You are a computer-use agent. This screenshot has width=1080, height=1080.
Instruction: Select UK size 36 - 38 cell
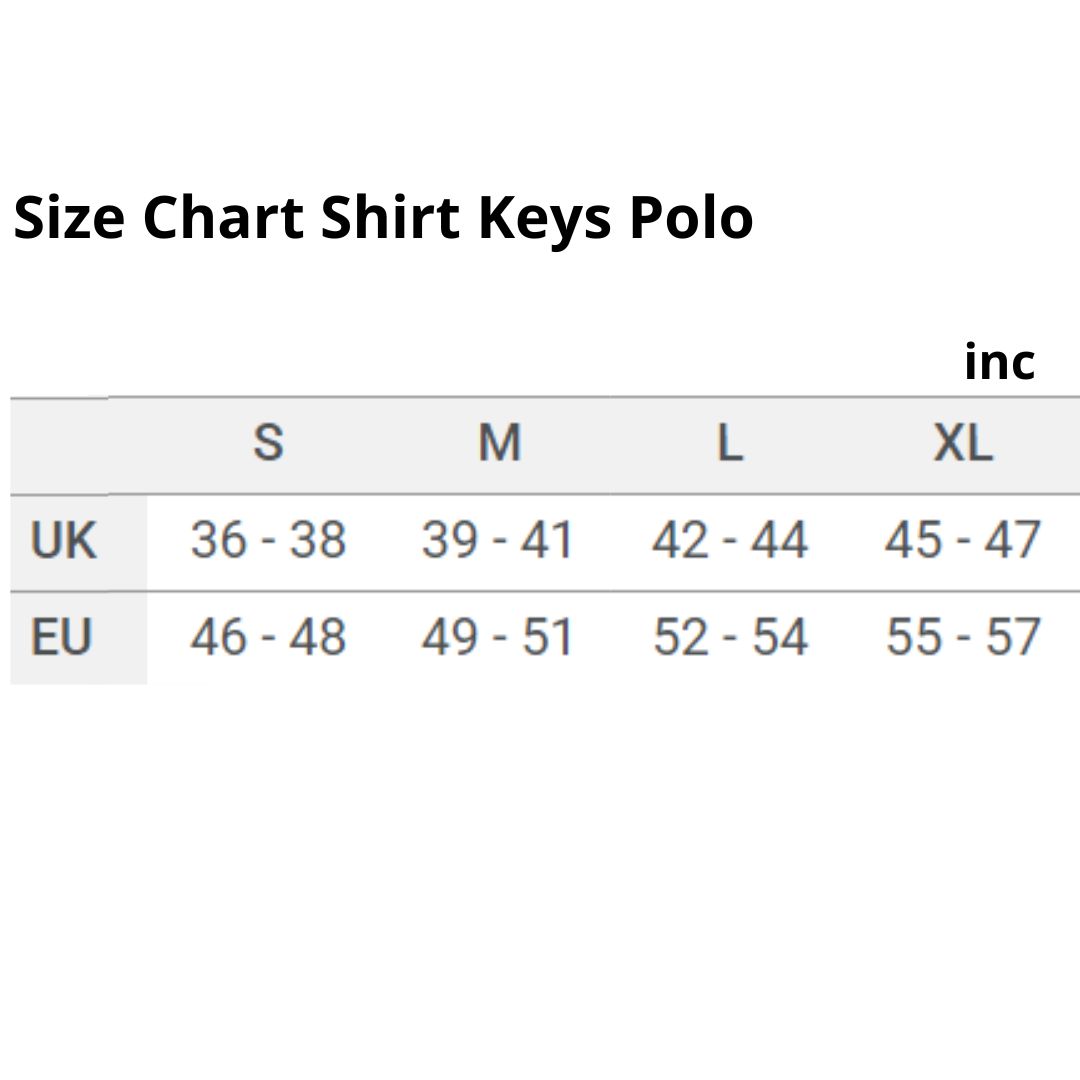(268, 539)
